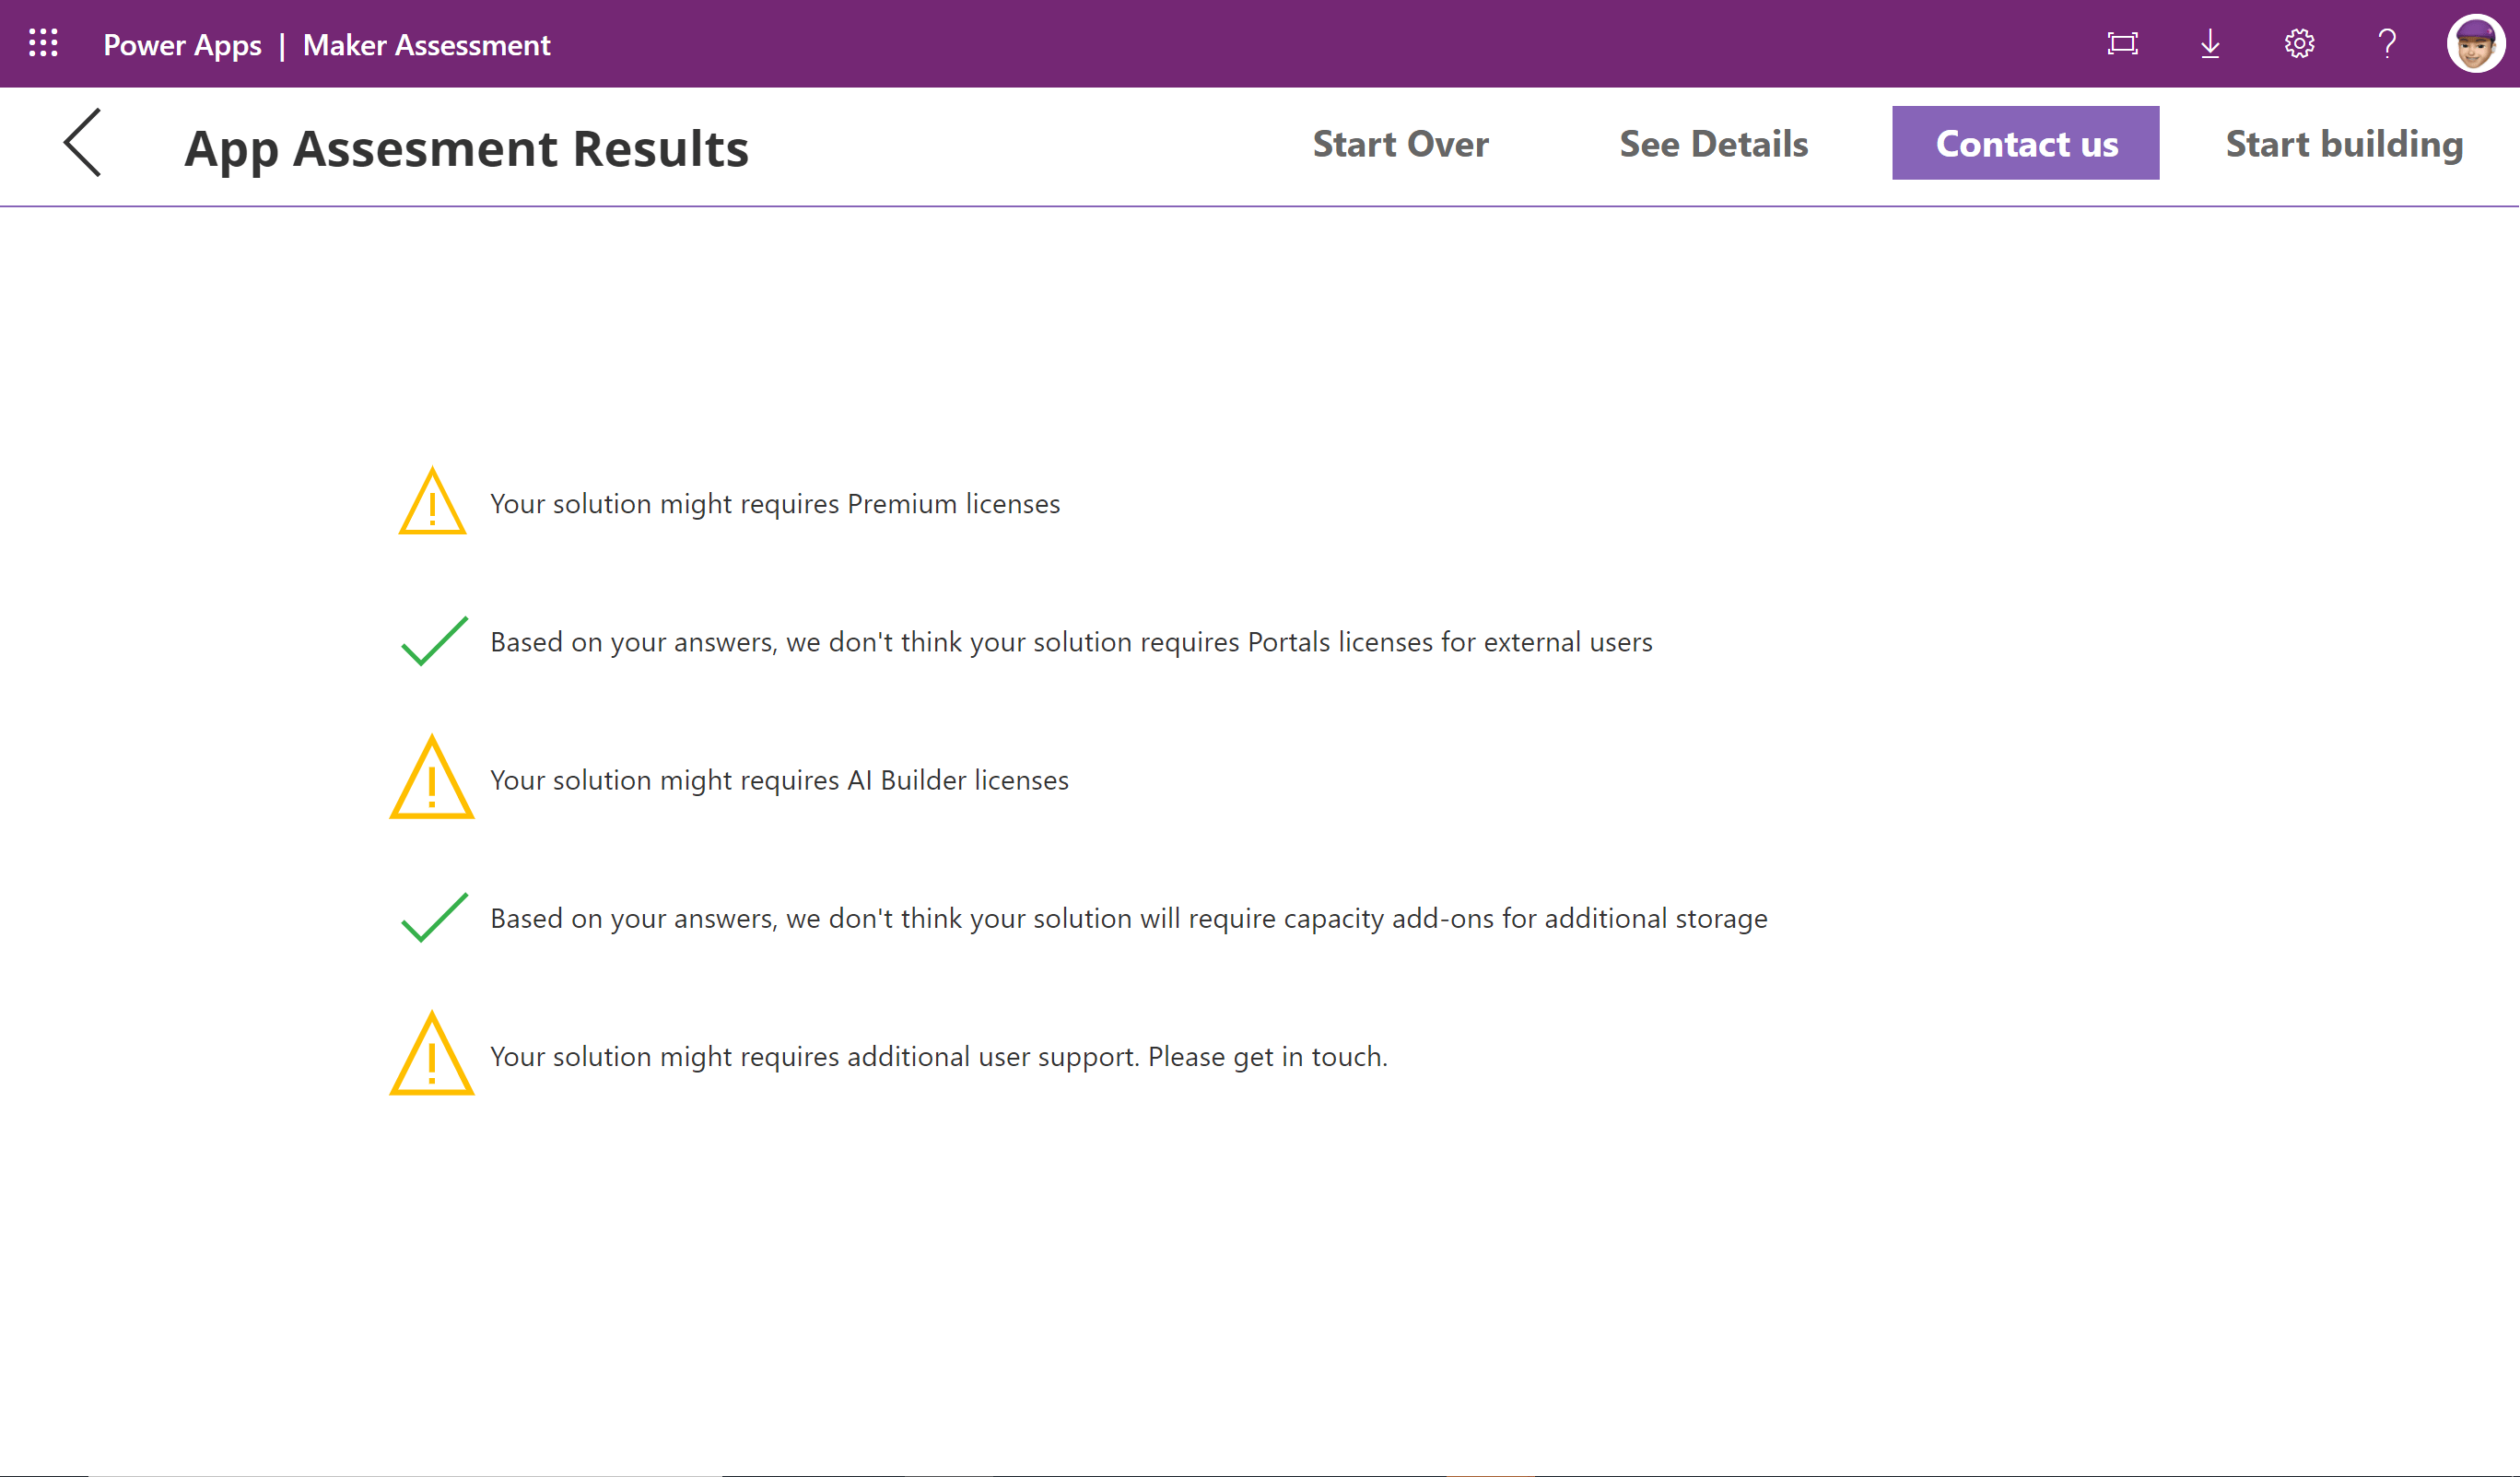Open See Details
The height and width of the screenshot is (1477, 2520).
coord(1713,143)
